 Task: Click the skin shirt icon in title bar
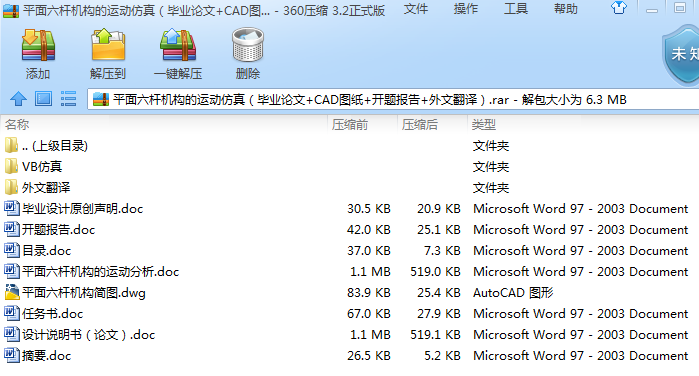coord(619,8)
